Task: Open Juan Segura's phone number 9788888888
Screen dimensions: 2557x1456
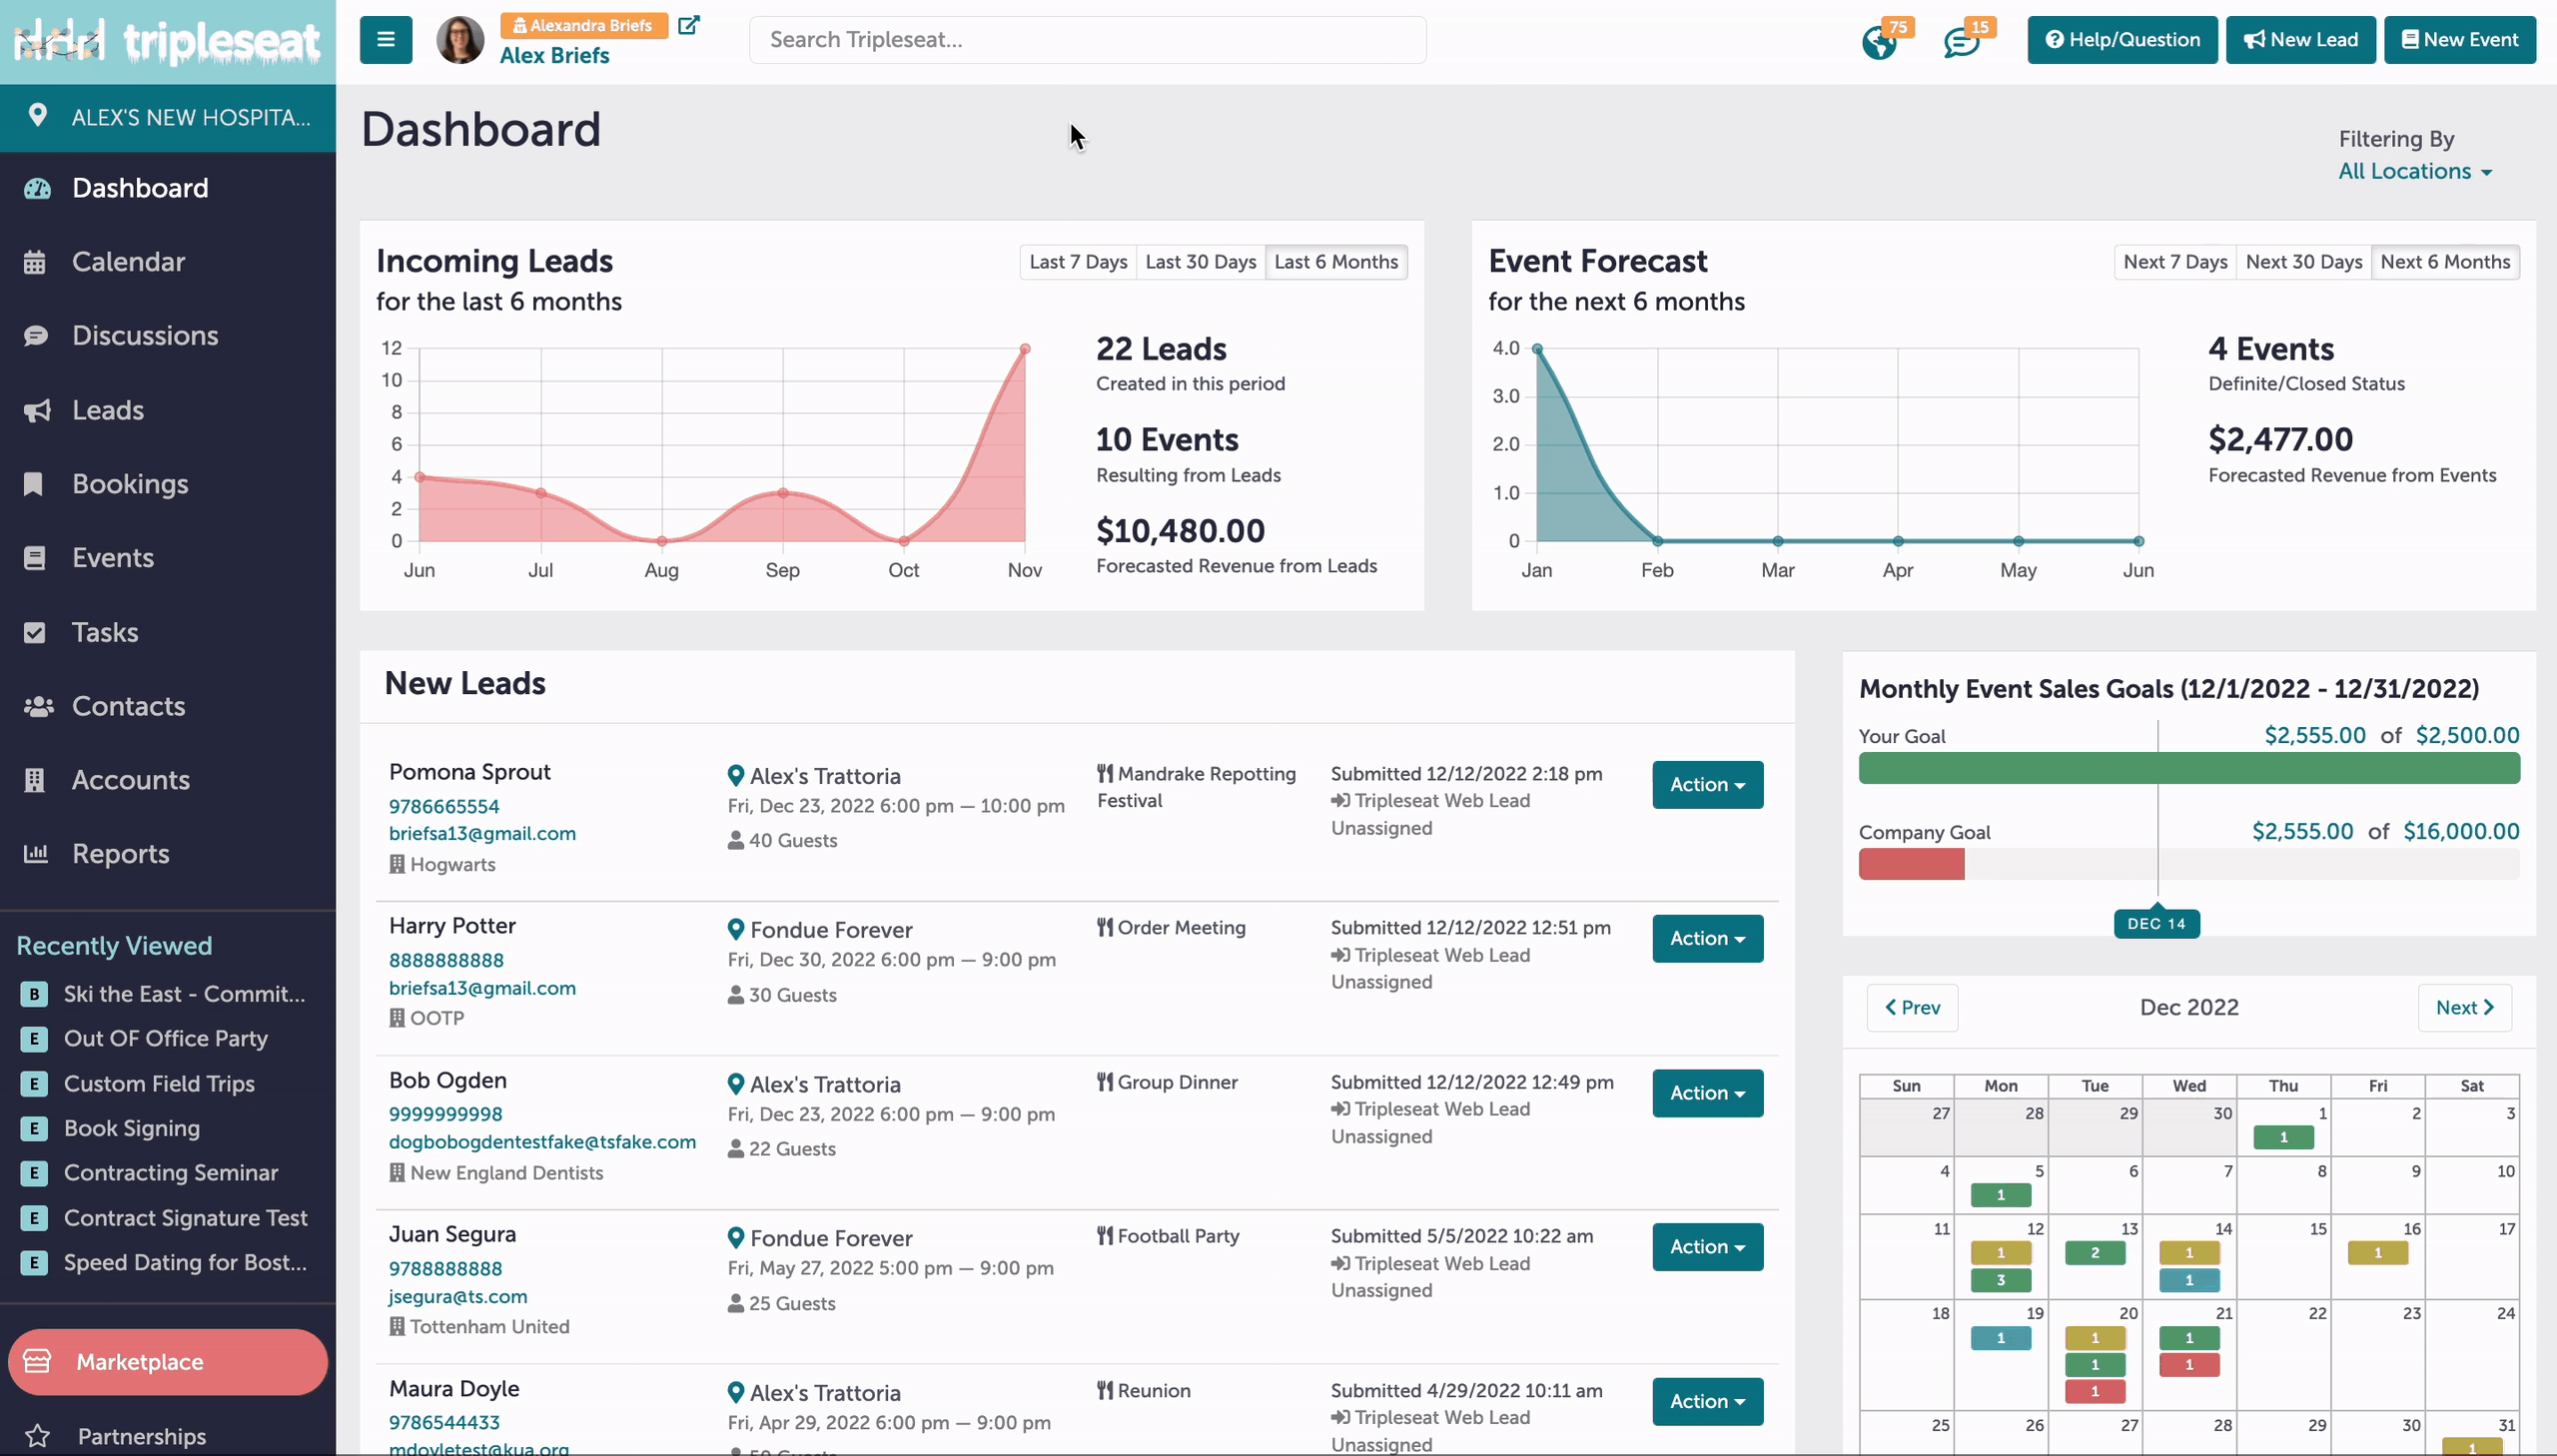Action: [446, 1269]
